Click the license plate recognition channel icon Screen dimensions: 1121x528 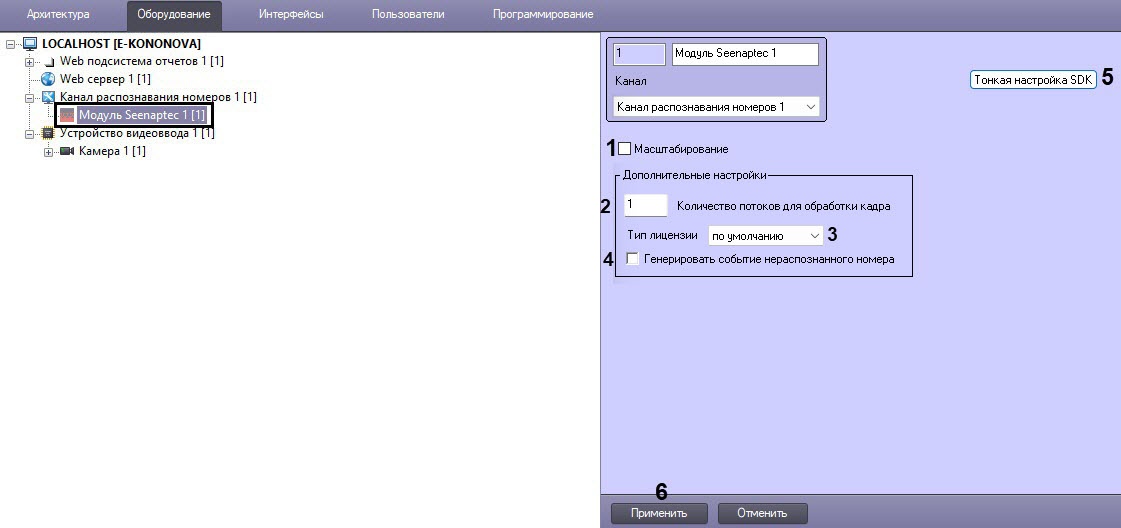pyautogui.click(x=49, y=97)
